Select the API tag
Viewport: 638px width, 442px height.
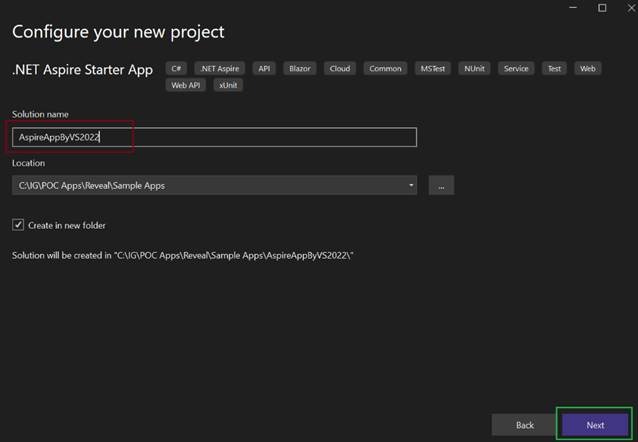(264, 69)
